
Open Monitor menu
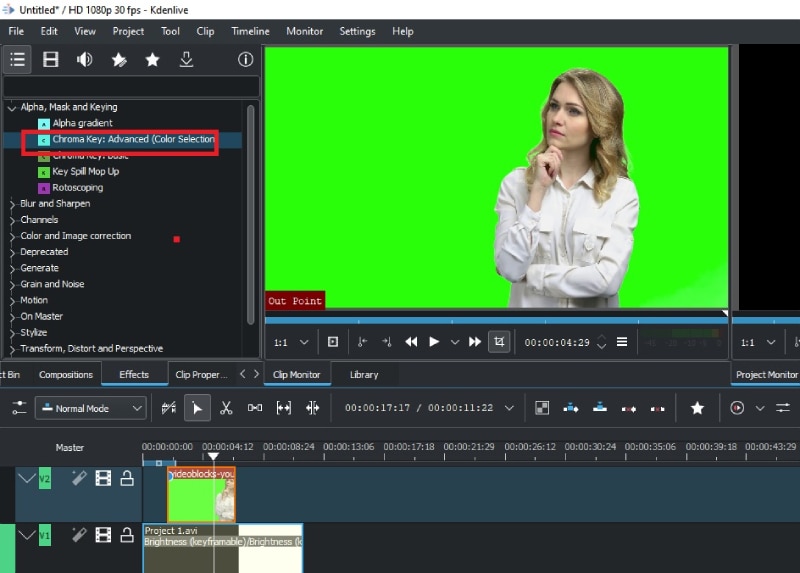(305, 31)
